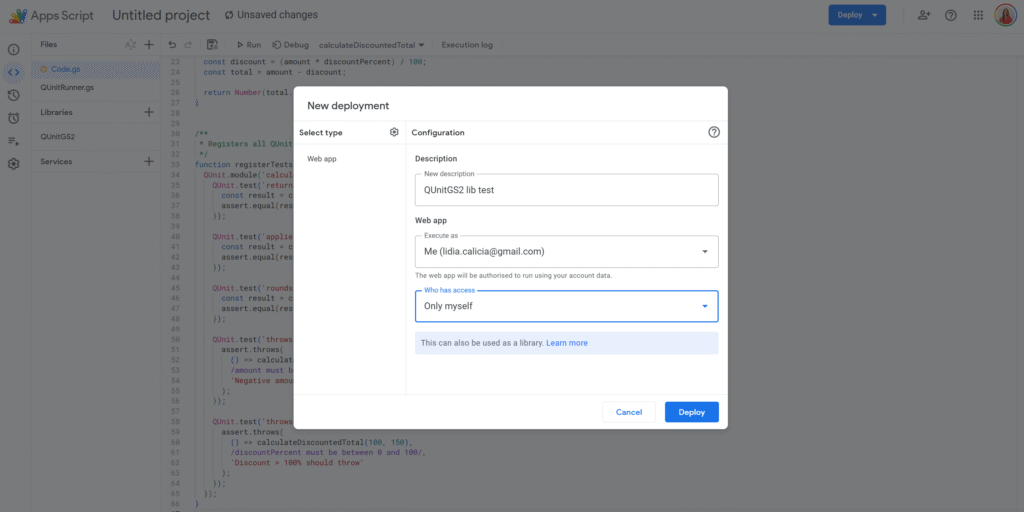This screenshot has height=512, width=1024.
Task: Click the Configuration help question mark icon
Action: [x=714, y=132]
